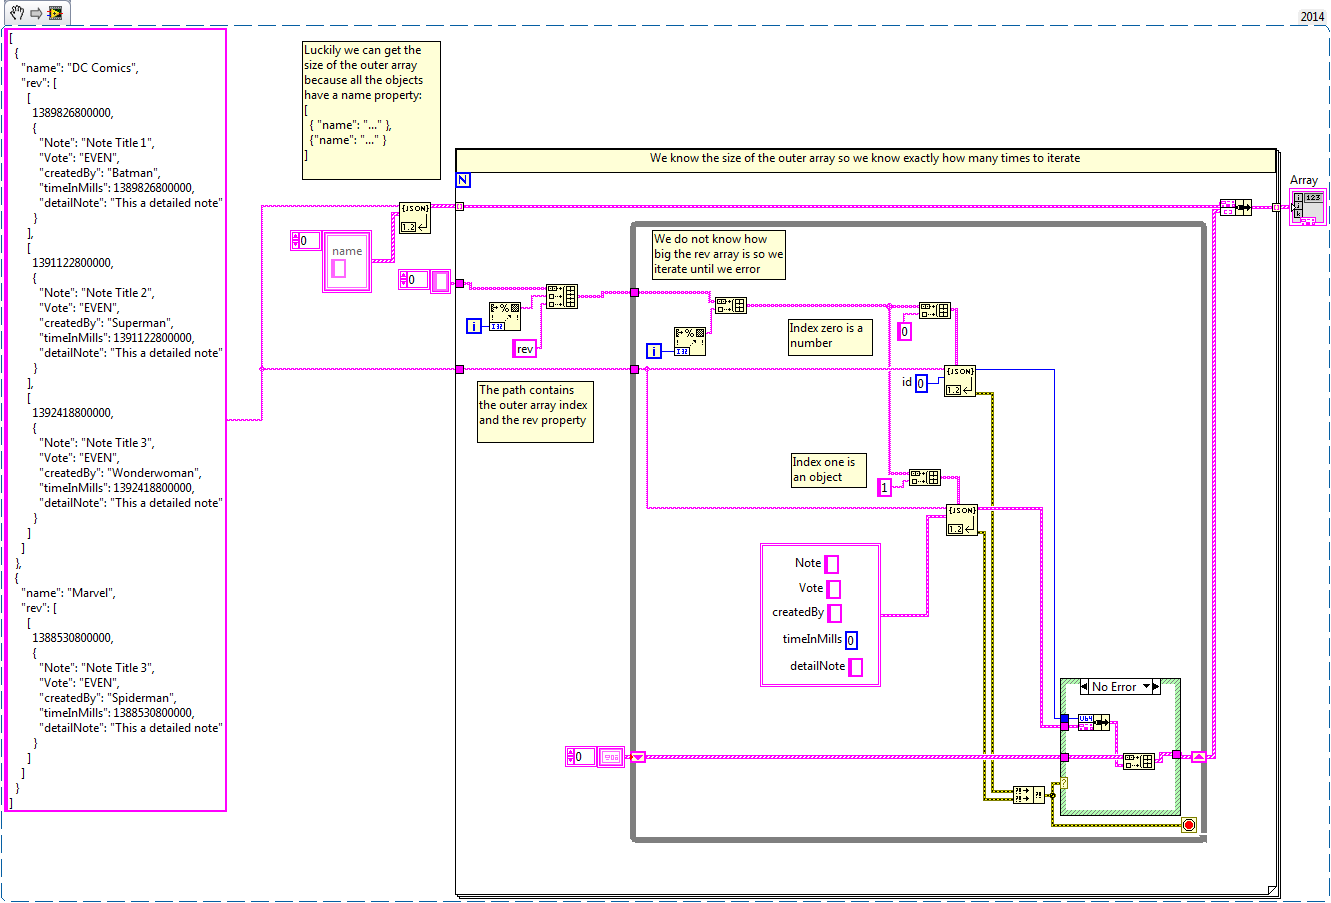
Task: Select JSON node wired to id constant
Action: click(960, 381)
